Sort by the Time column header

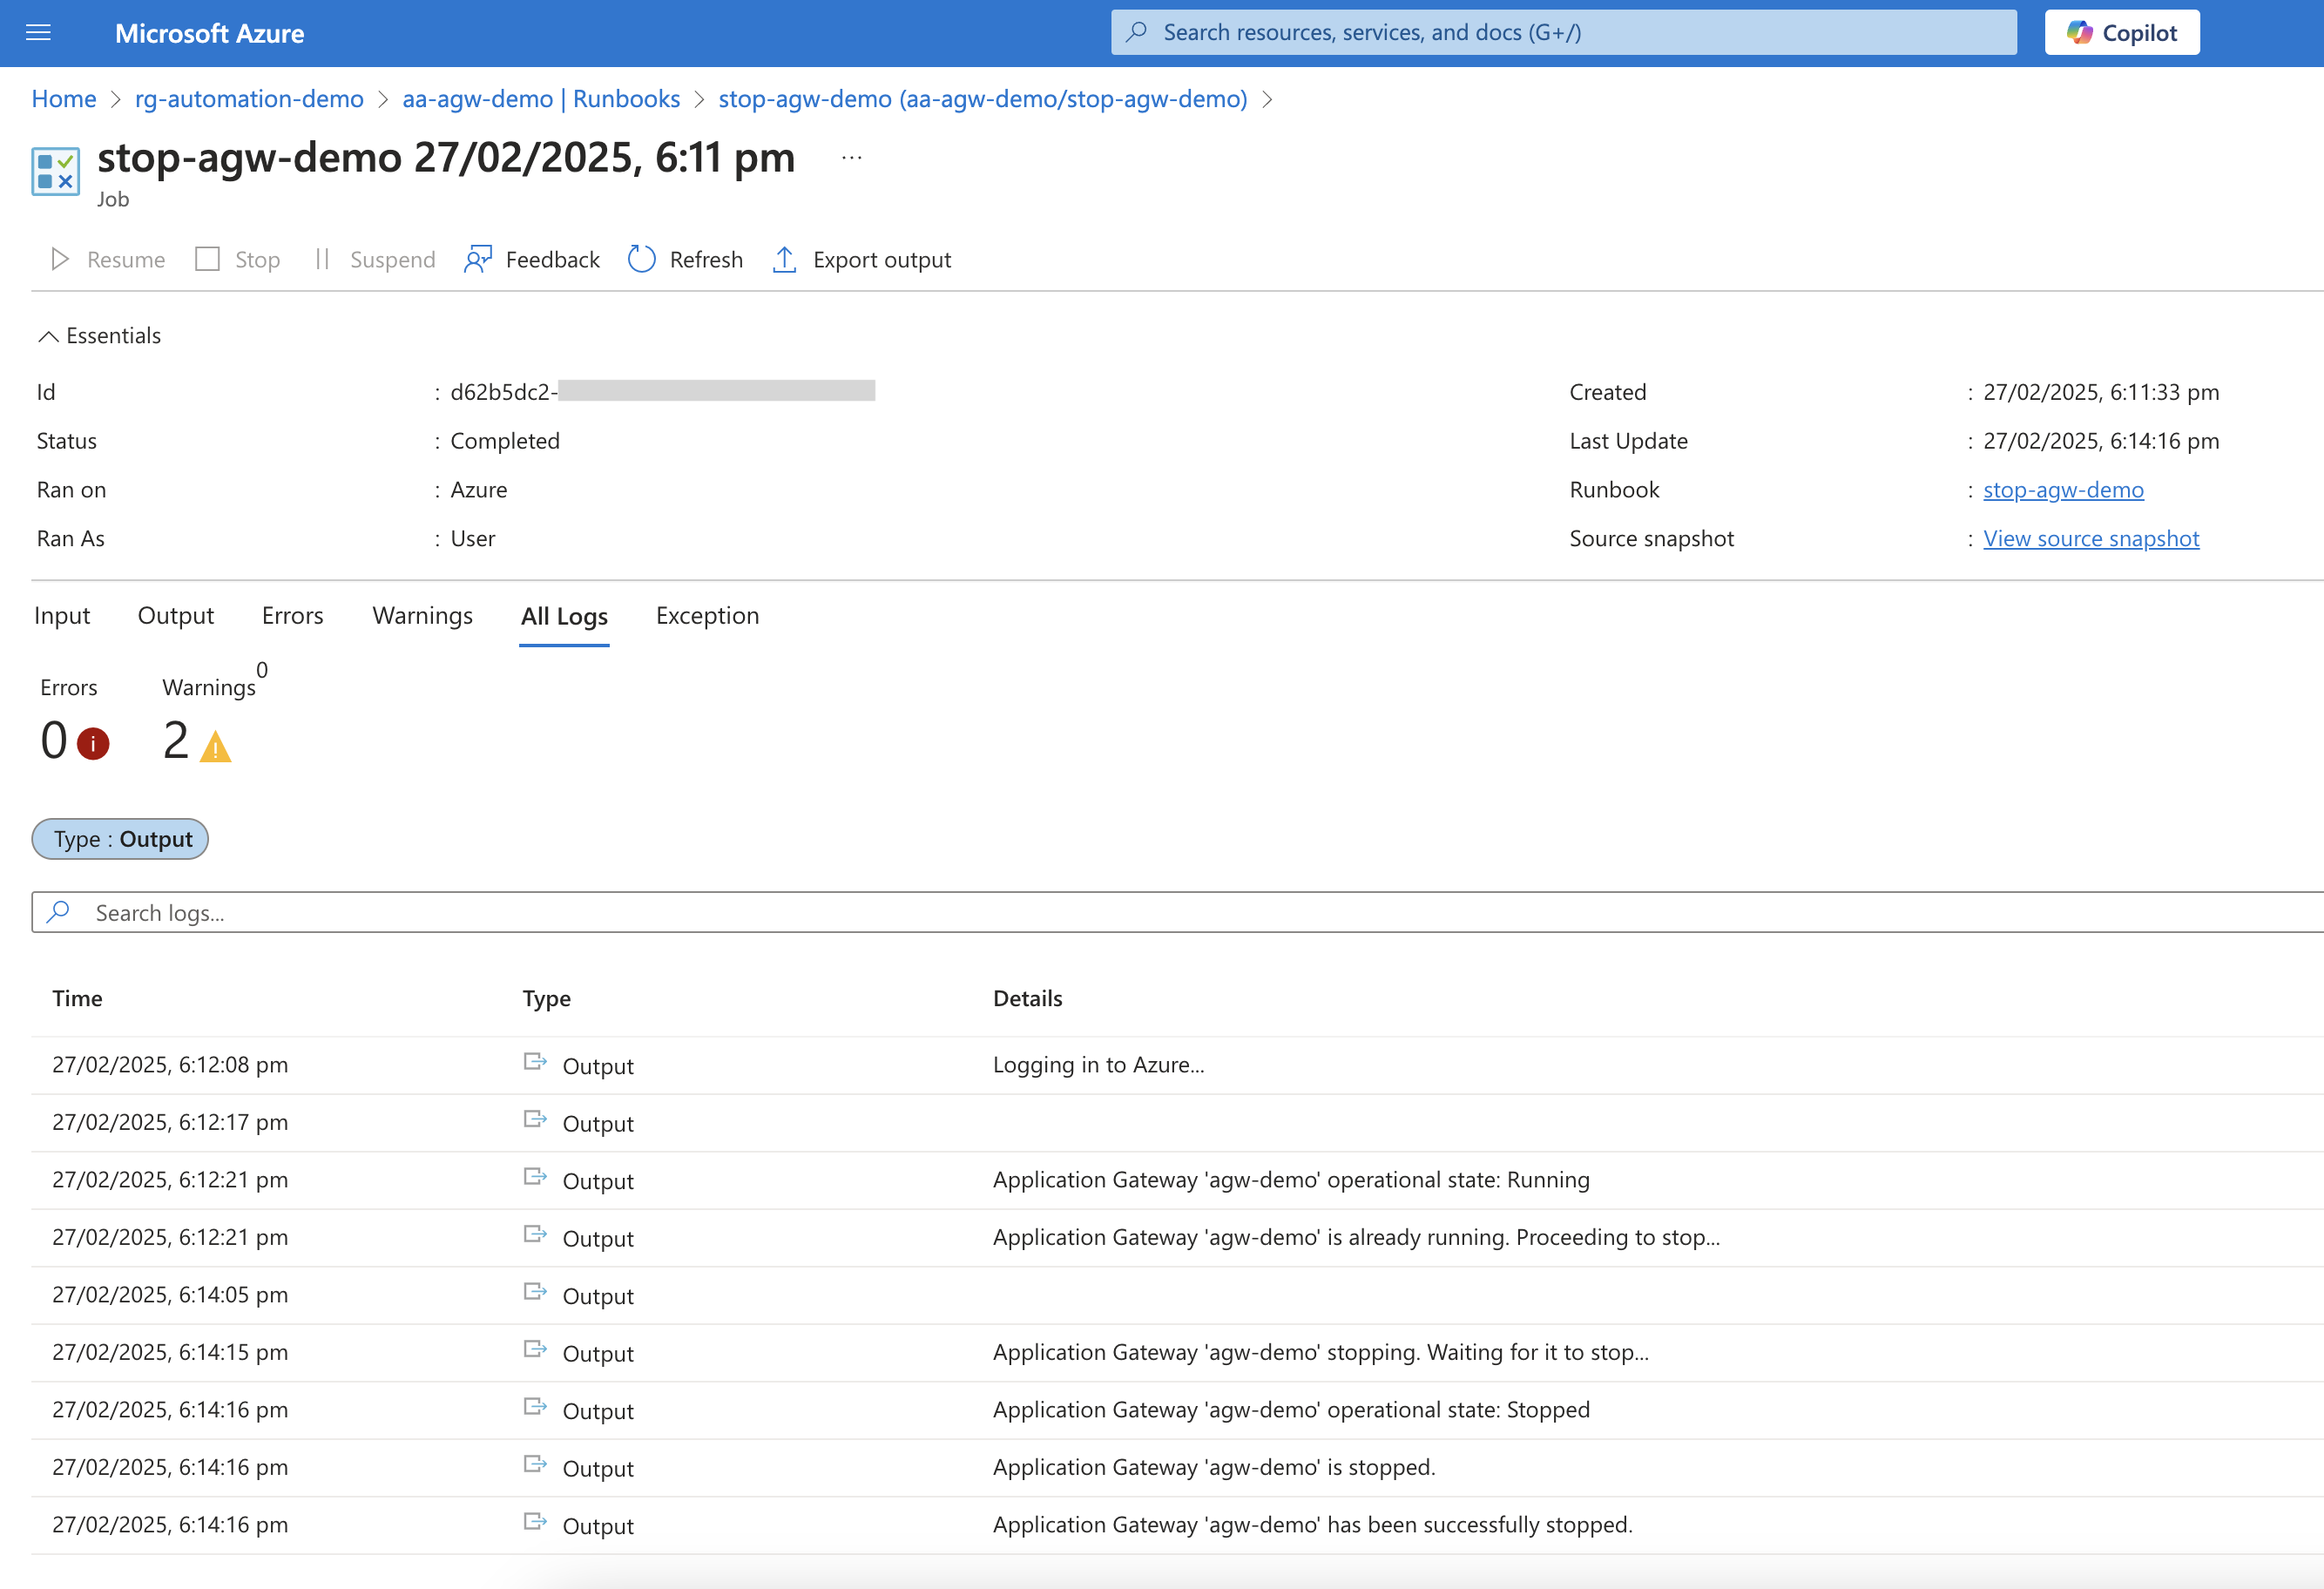(x=77, y=998)
